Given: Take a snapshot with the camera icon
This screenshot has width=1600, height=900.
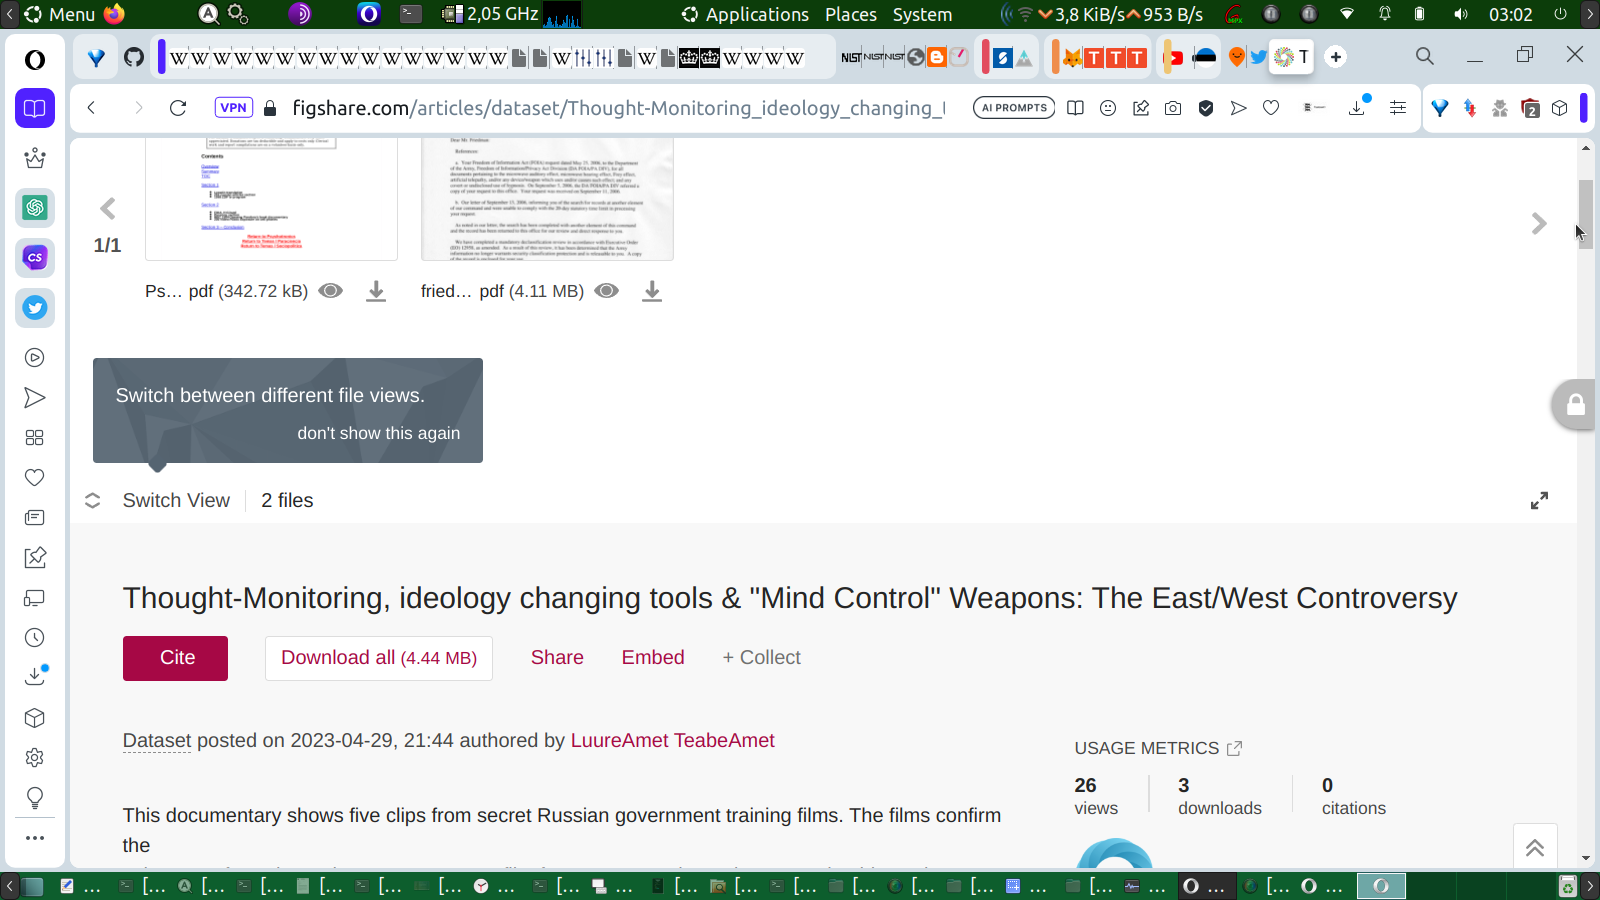Looking at the screenshot, I should click(x=1173, y=108).
